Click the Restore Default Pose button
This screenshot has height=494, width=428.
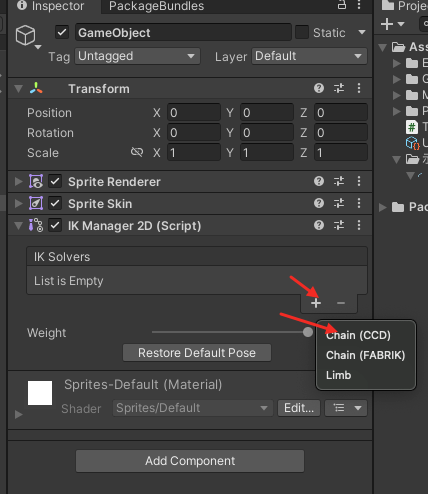[197, 353]
